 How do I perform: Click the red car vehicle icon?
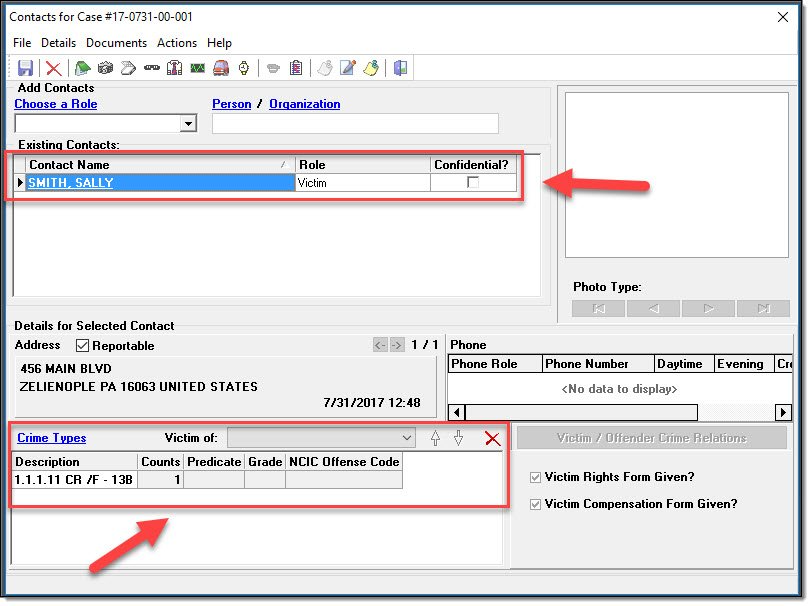(221, 68)
